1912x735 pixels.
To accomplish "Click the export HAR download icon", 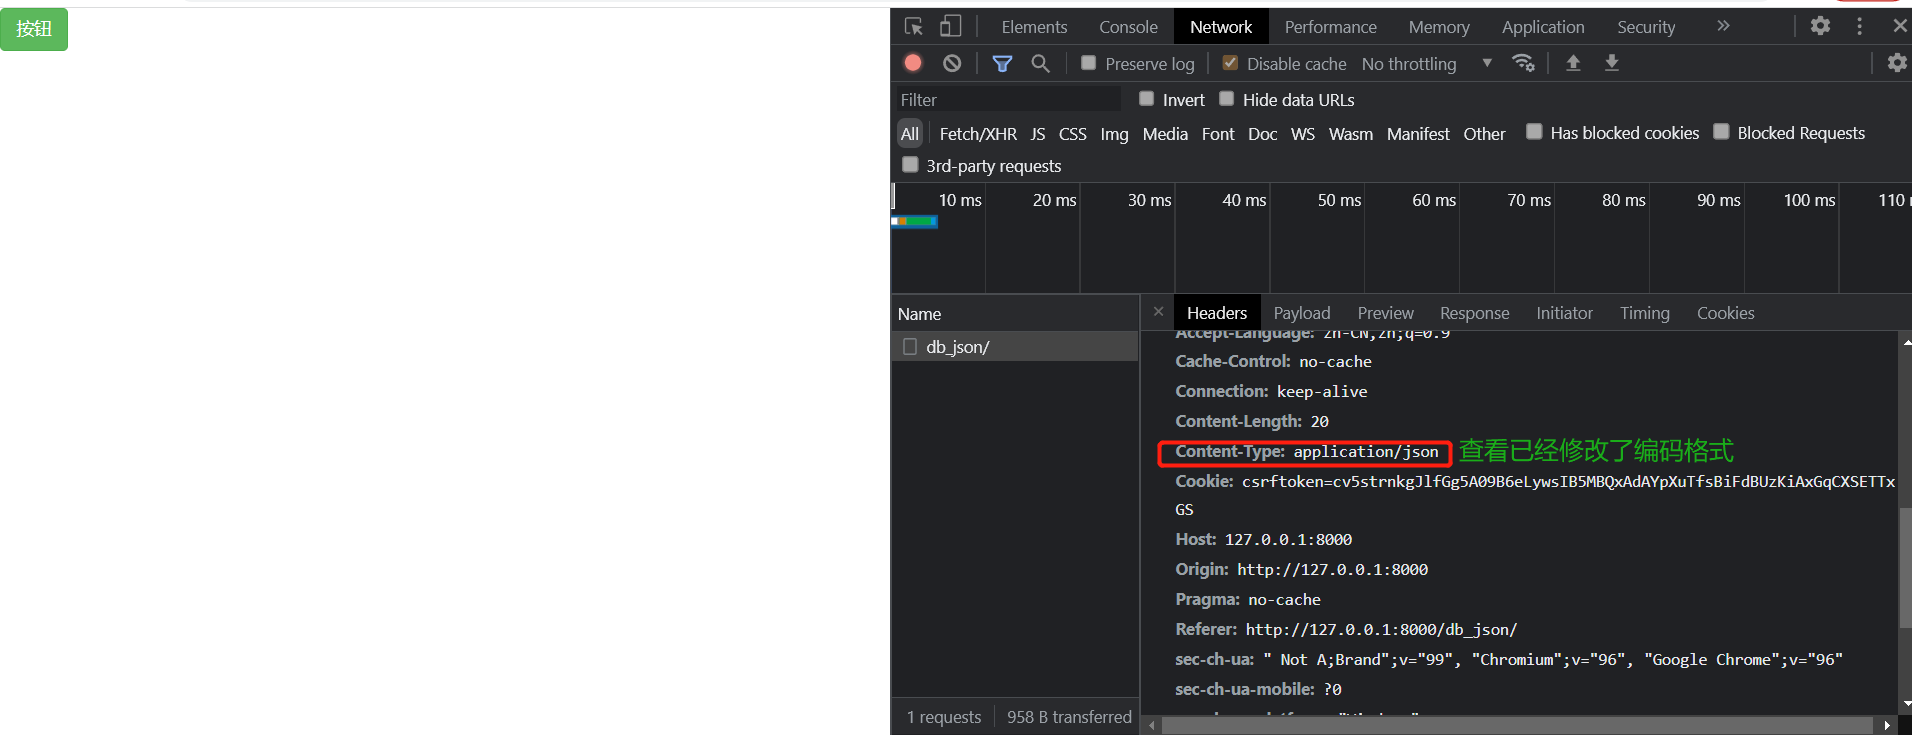I will [x=1612, y=63].
